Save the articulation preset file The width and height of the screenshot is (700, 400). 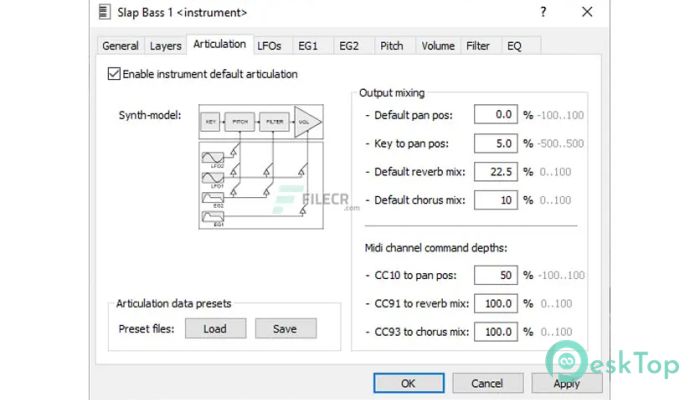pyautogui.click(x=286, y=329)
